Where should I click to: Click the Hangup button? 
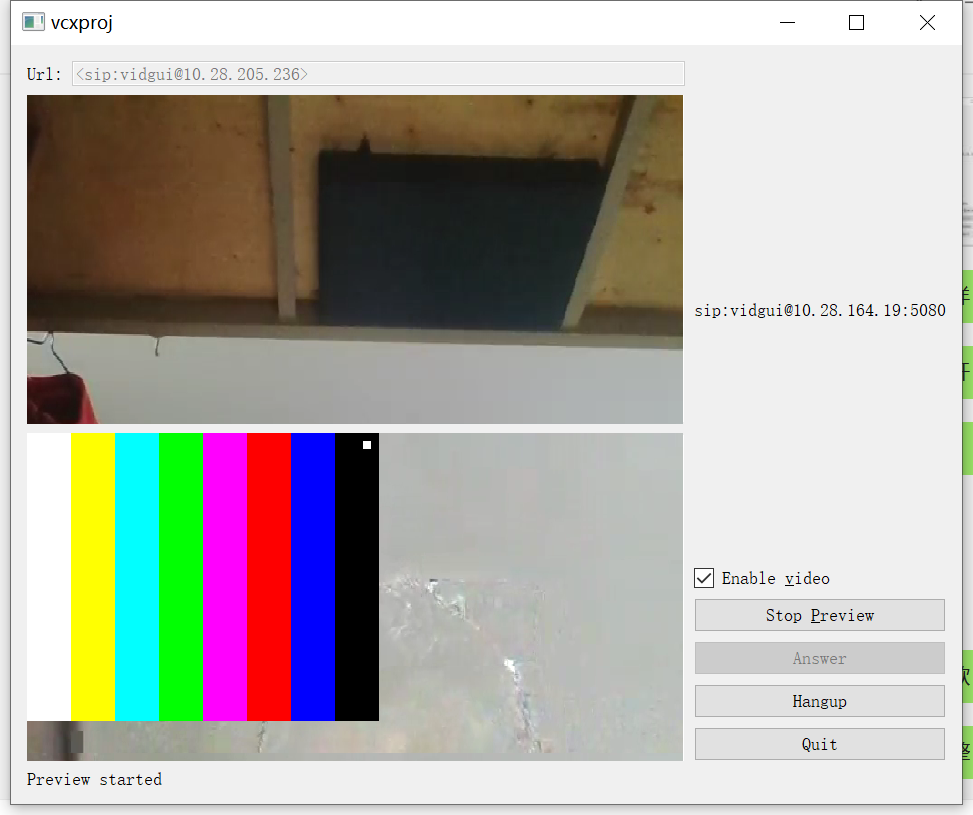click(818, 701)
